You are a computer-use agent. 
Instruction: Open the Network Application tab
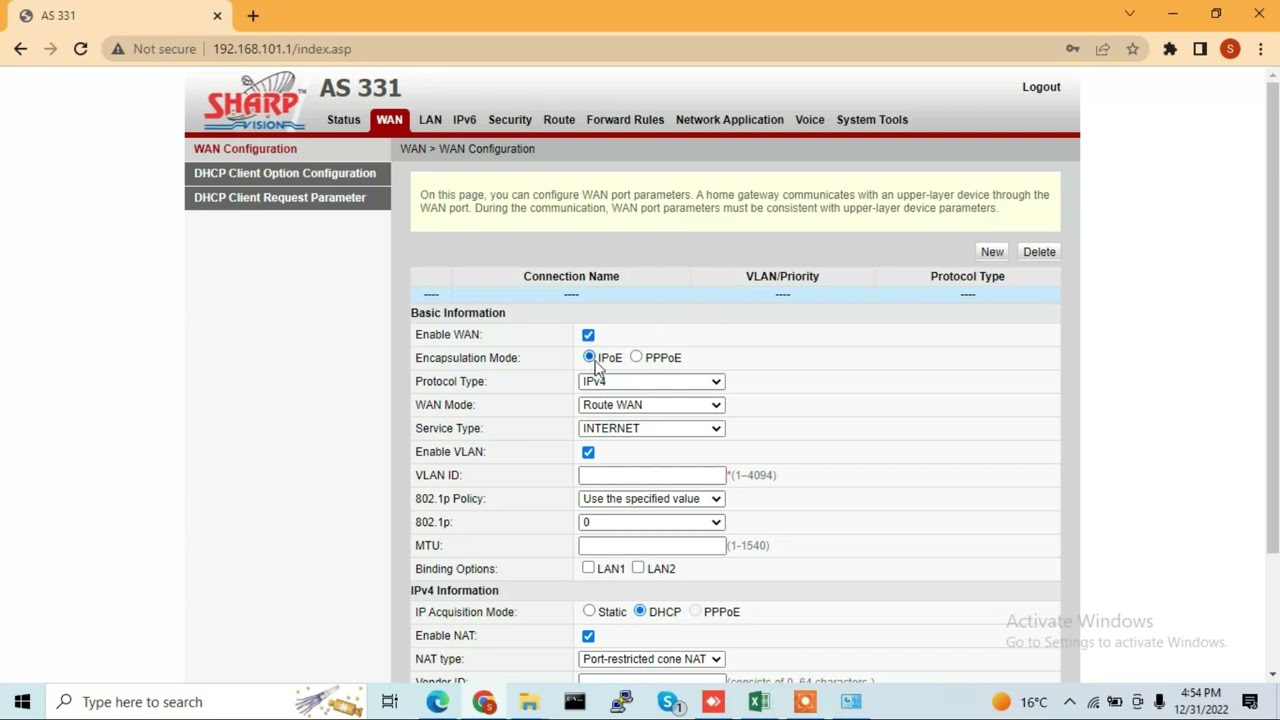730,119
